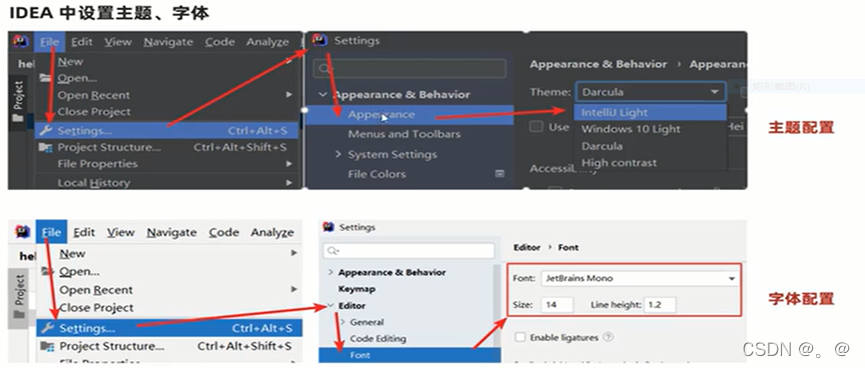
Task: Click the Line height field showing 1.2
Action: click(x=660, y=305)
